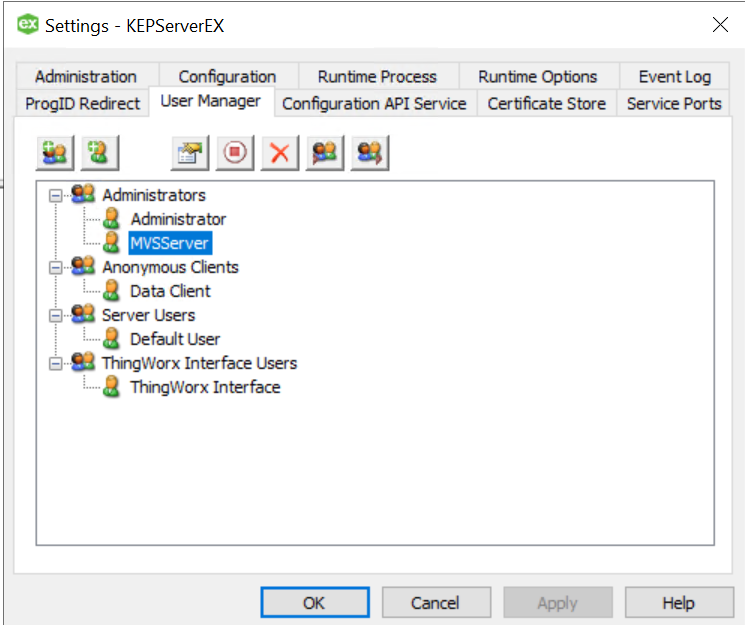Screen dimensions: 745x625
Task: Select the Default User label
Action: pyautogui.click(x=175, y=339)
